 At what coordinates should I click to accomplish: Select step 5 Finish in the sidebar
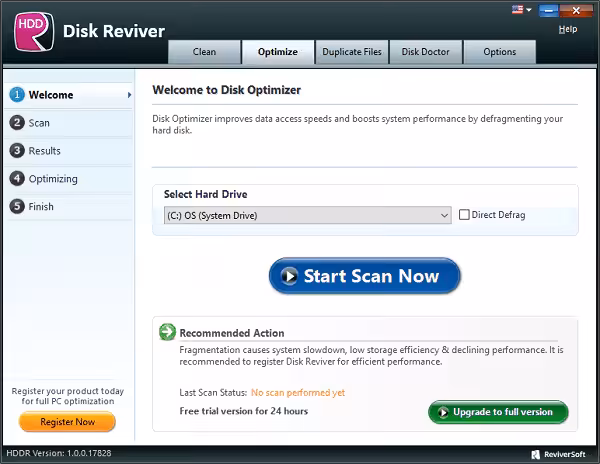41,207
